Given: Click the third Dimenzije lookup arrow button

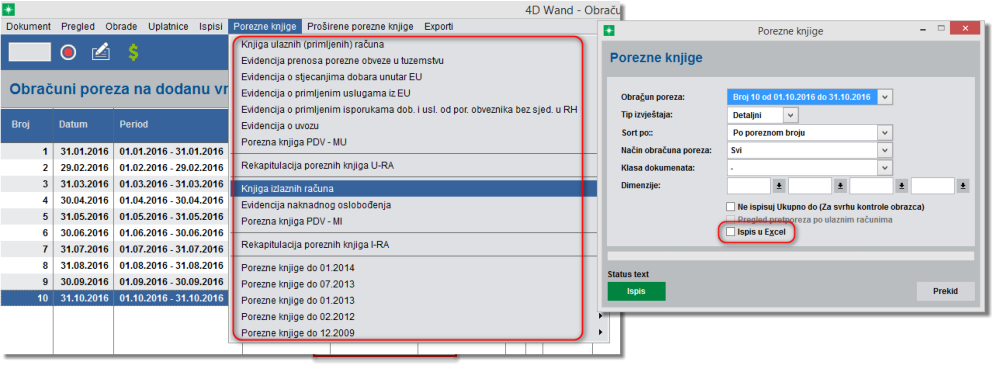Looking at the screenshot, I should (901, 186).
